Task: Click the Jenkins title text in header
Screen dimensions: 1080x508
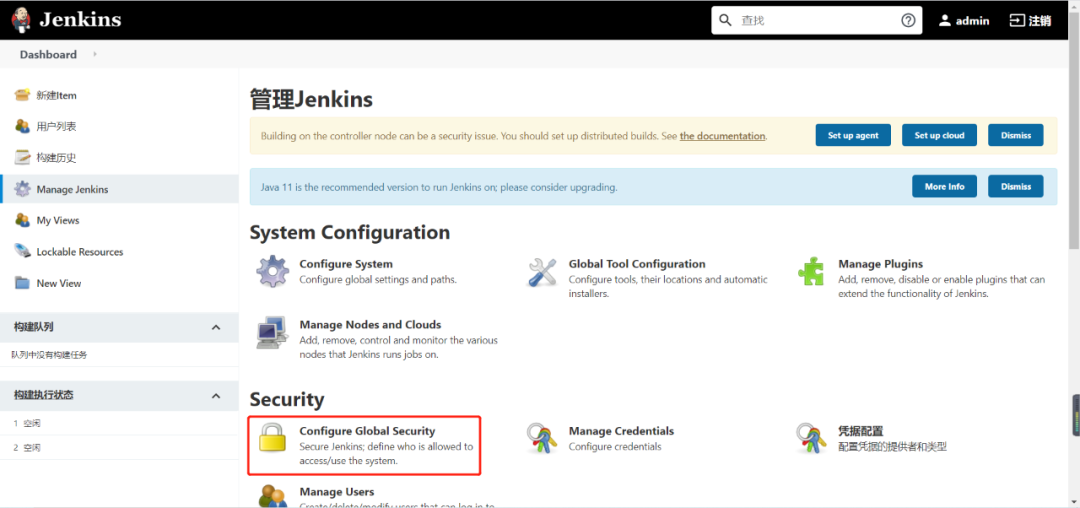Action: click(x=80, y=19)
